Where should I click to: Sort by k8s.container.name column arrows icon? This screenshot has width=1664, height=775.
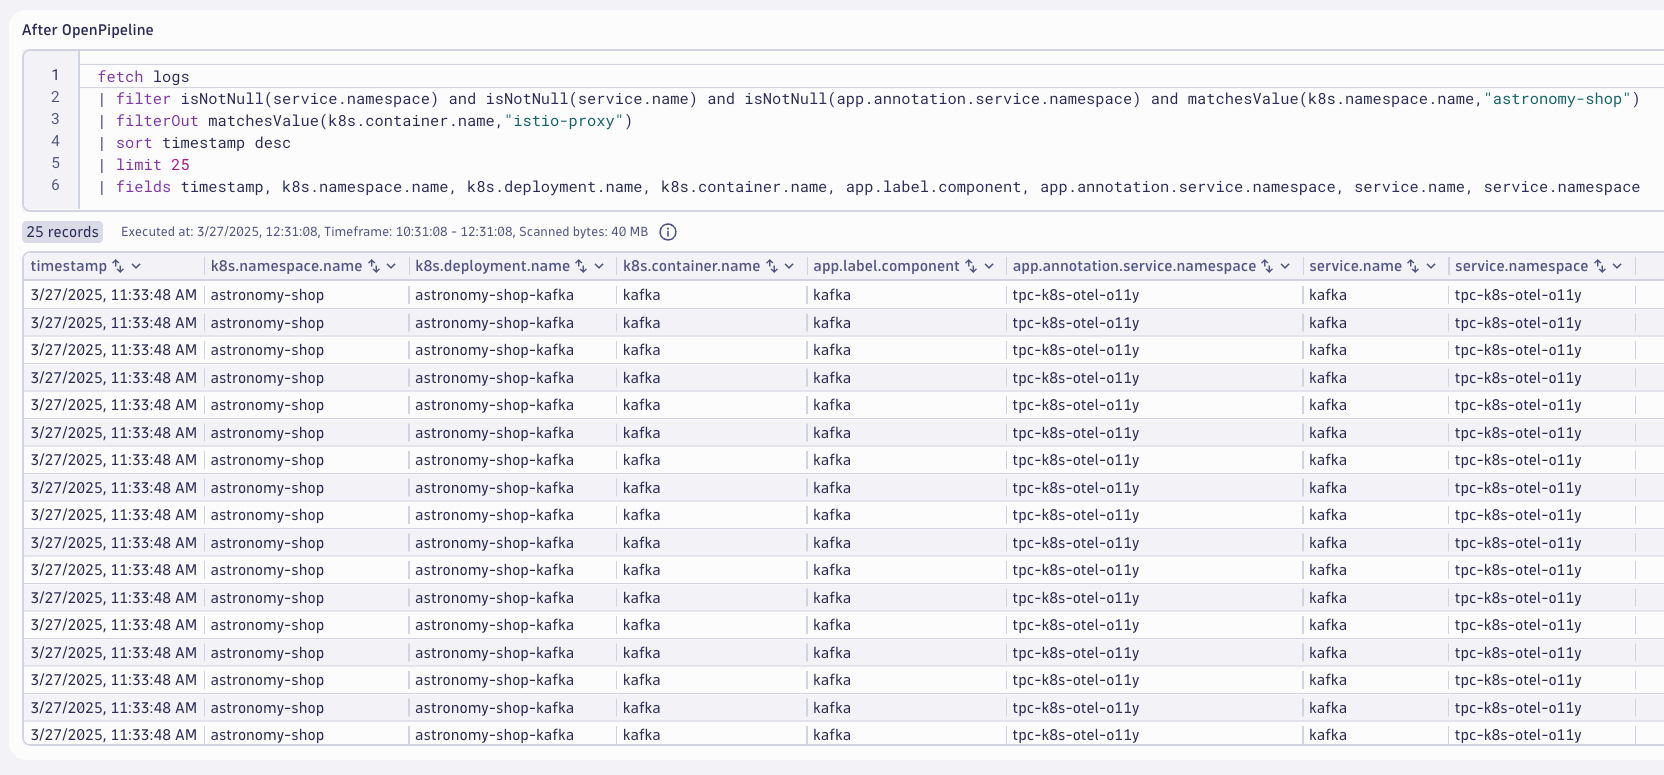pos(772,266)
